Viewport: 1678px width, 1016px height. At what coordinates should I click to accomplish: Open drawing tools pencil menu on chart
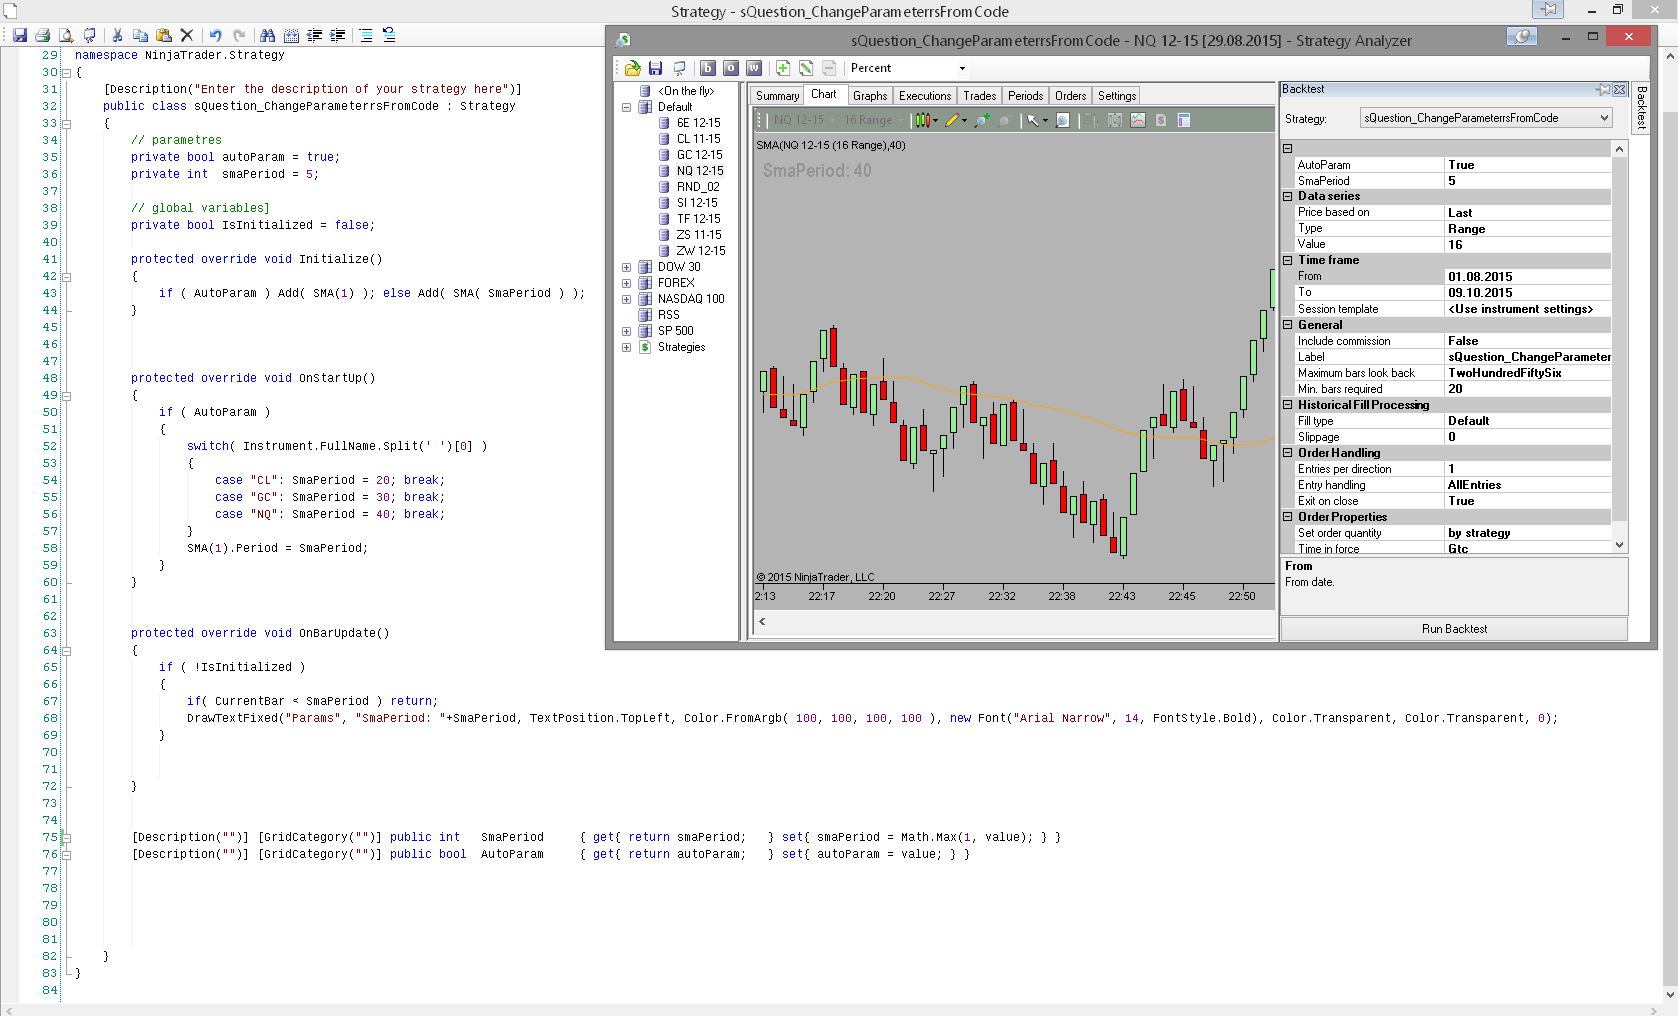(x=957, y=120)
